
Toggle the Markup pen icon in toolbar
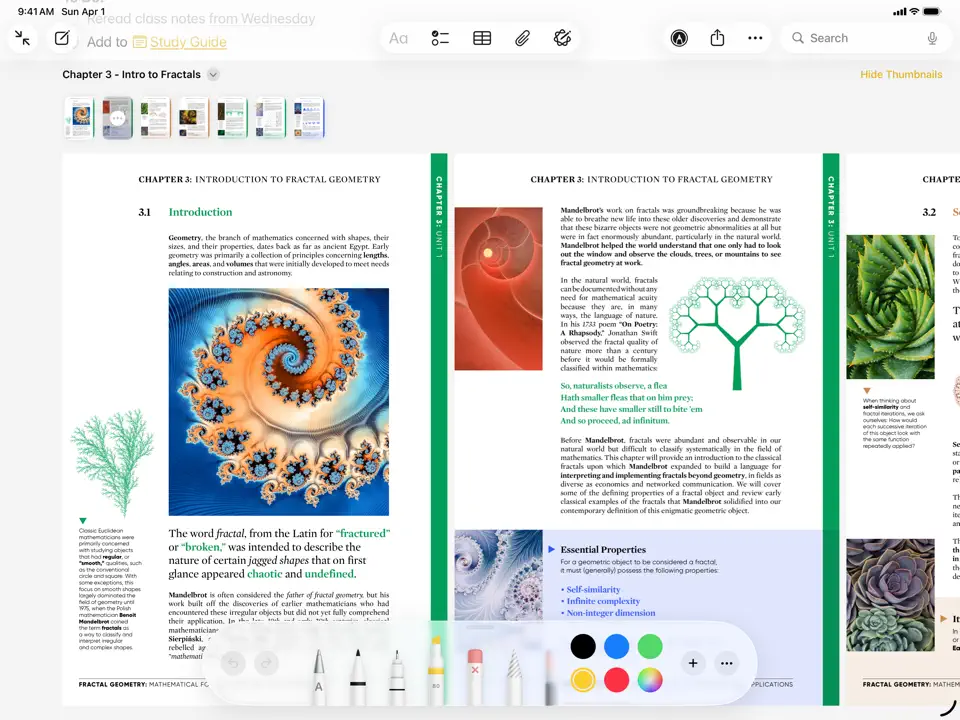pyautogui.click(x=679, y=38)
